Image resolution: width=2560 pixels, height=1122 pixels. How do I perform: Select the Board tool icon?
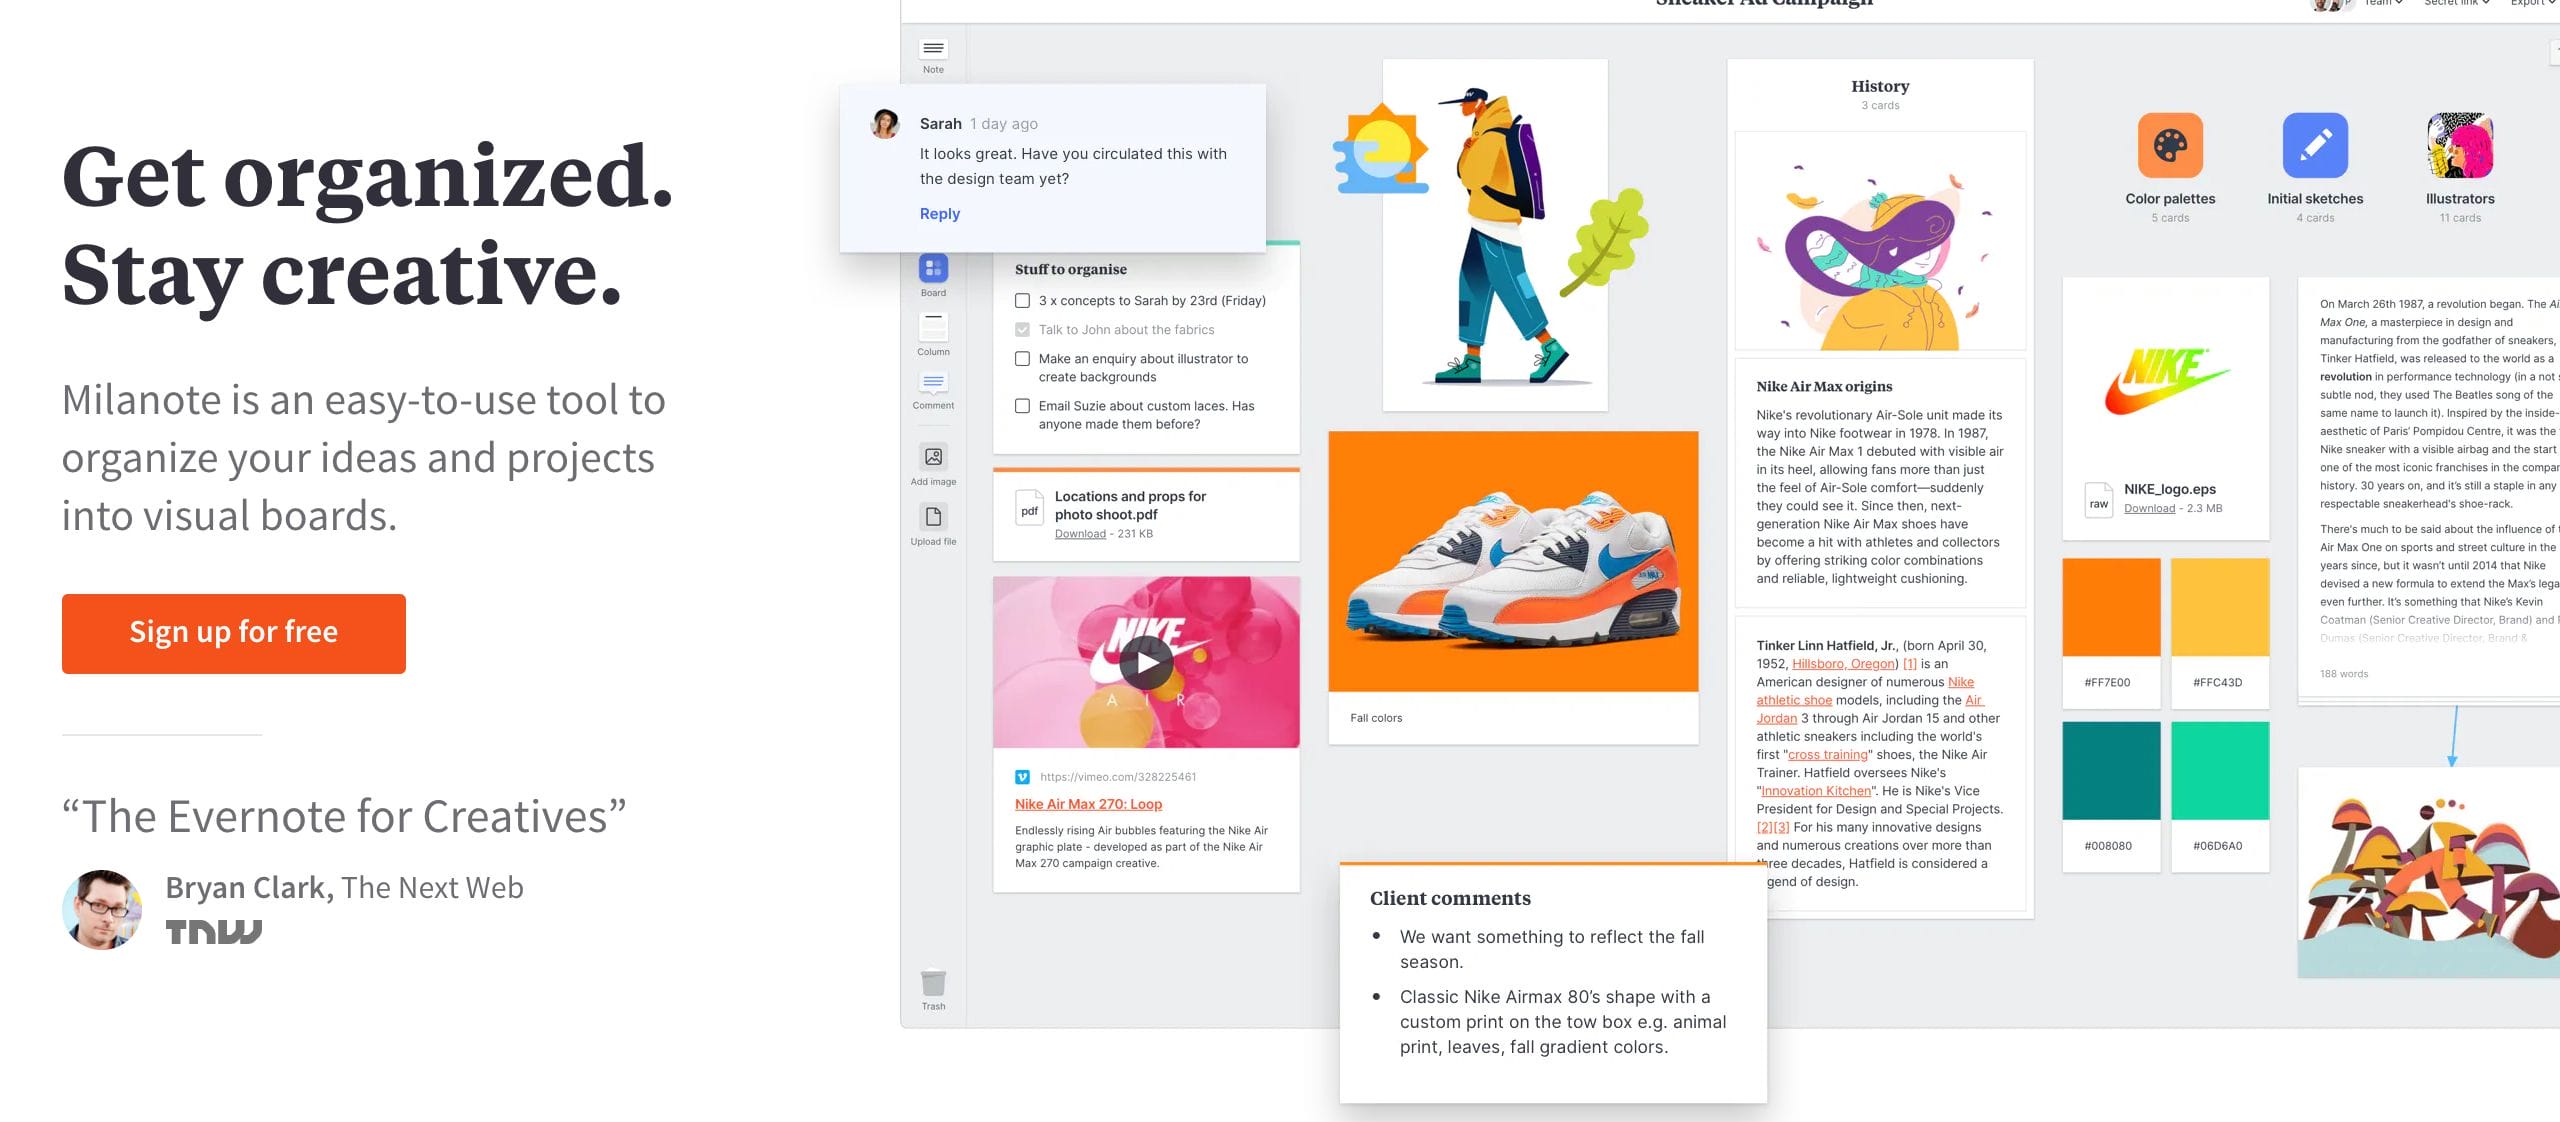tap(933, 268)
